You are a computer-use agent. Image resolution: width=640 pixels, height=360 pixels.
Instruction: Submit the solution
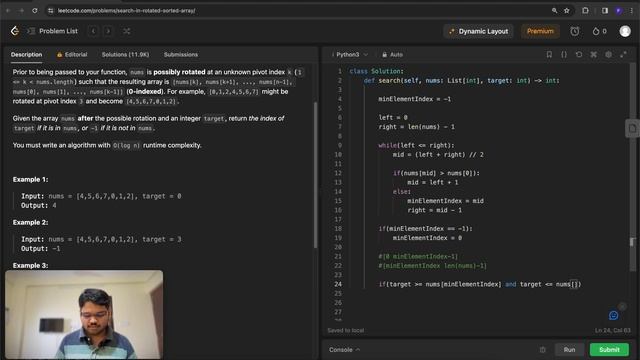tap(609, 350)
